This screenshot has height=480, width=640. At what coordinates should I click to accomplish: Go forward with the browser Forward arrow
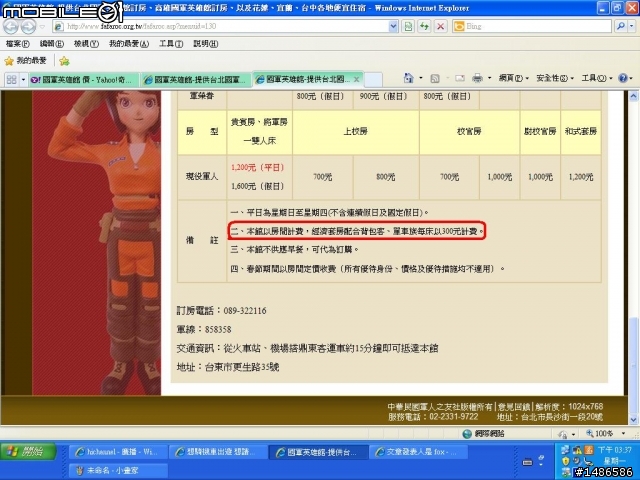28,27
